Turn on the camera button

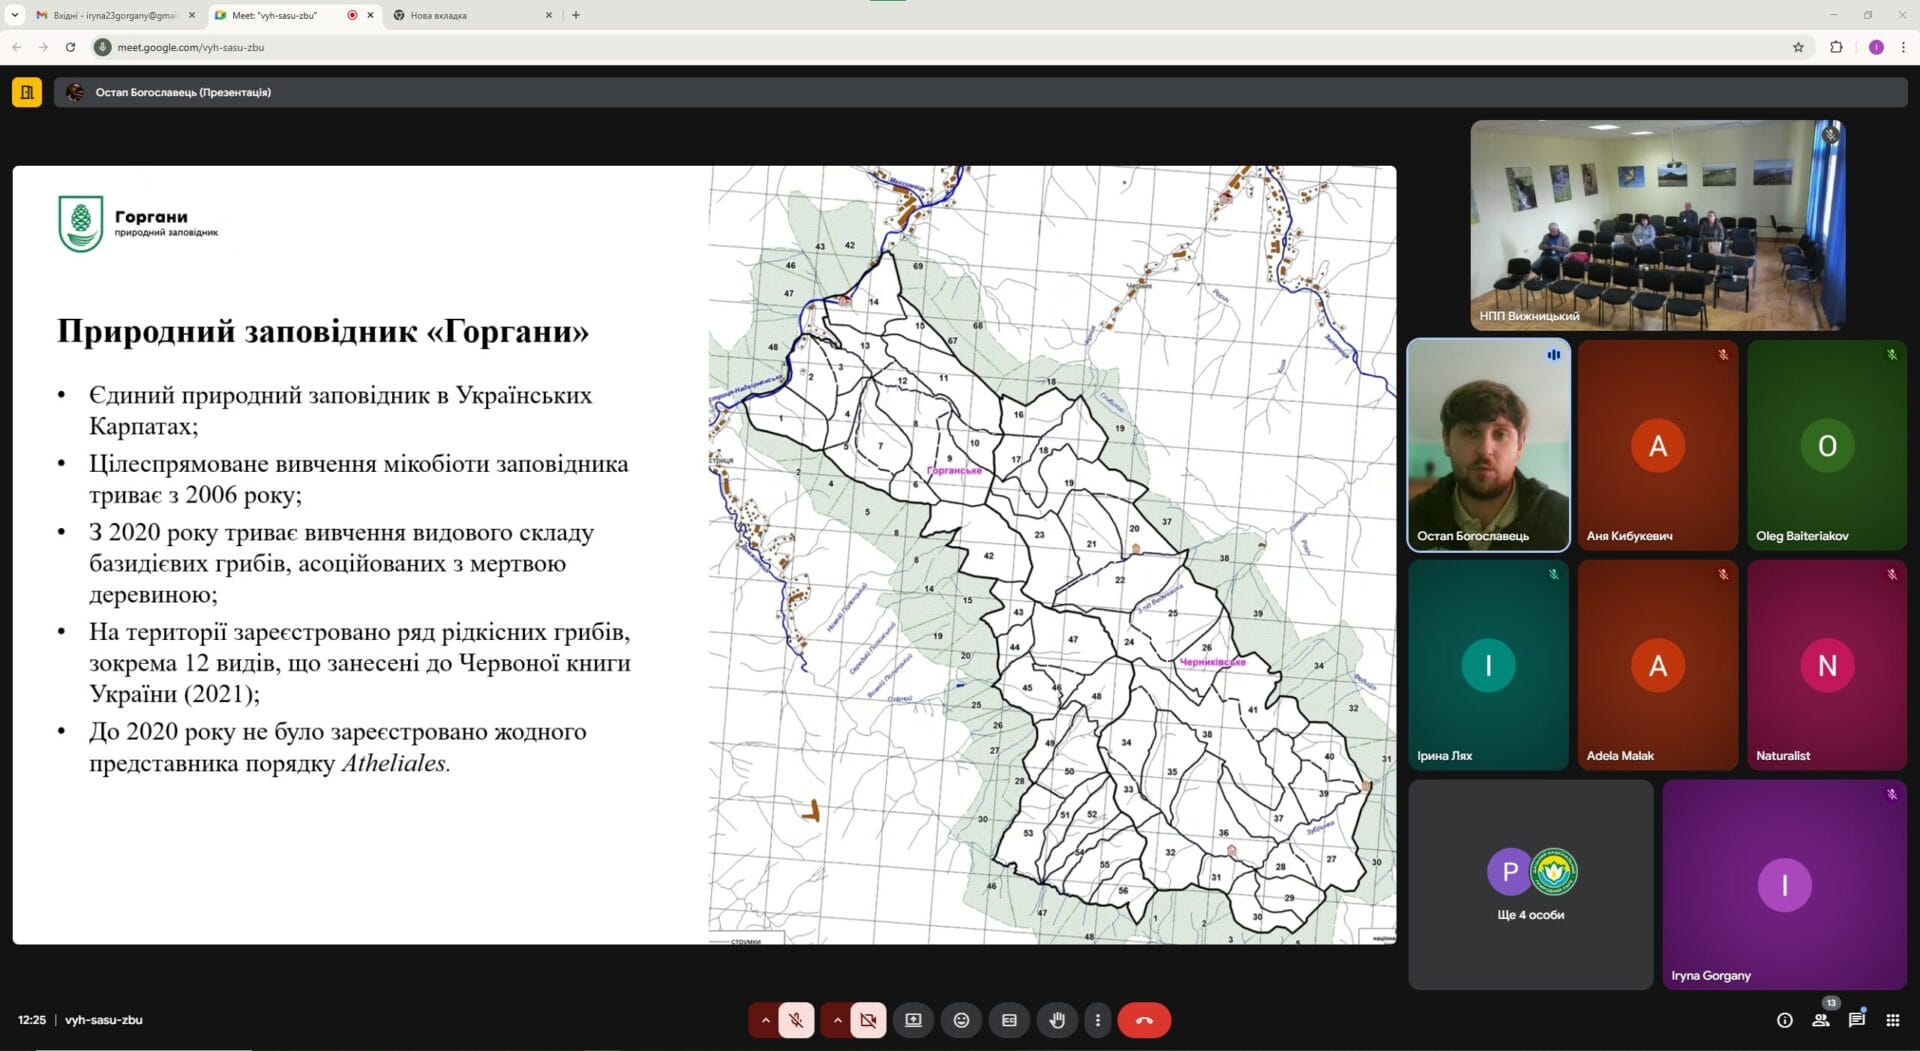coord(868,1020)
